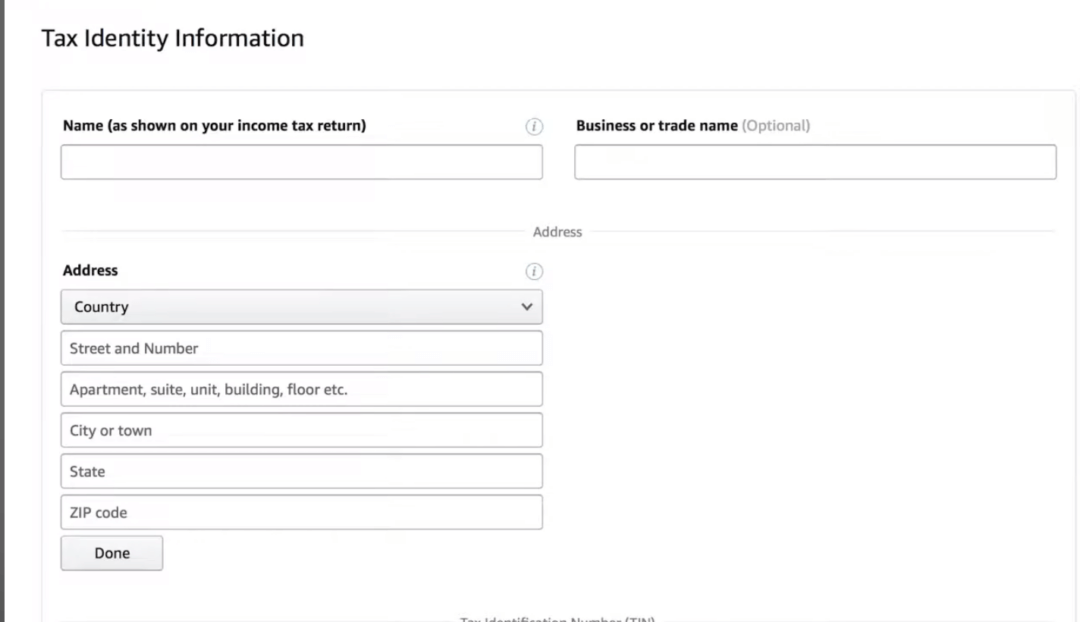The height and width of the screenshot is (622, 1080).
Task: Click the City or town field
Action: 300,430
